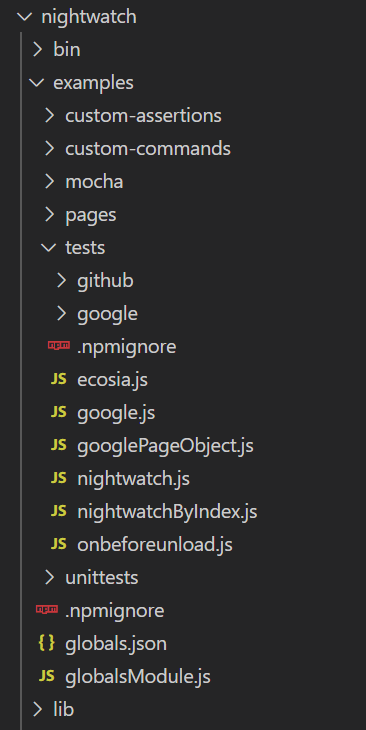Image resolution: width=366 pixels, height=730 pixels.
Task: Open the ecosia.js file name
Action: [x=113, y=380]
